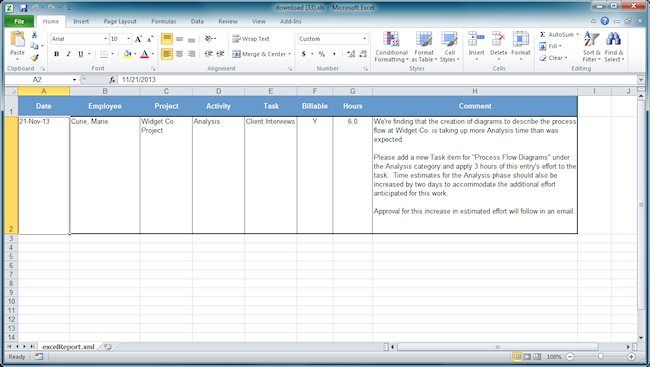Image resolution: width=650 pixels, height=367 pixels.
Task: Toggle Underline formatting
Action: click(80, 54)
